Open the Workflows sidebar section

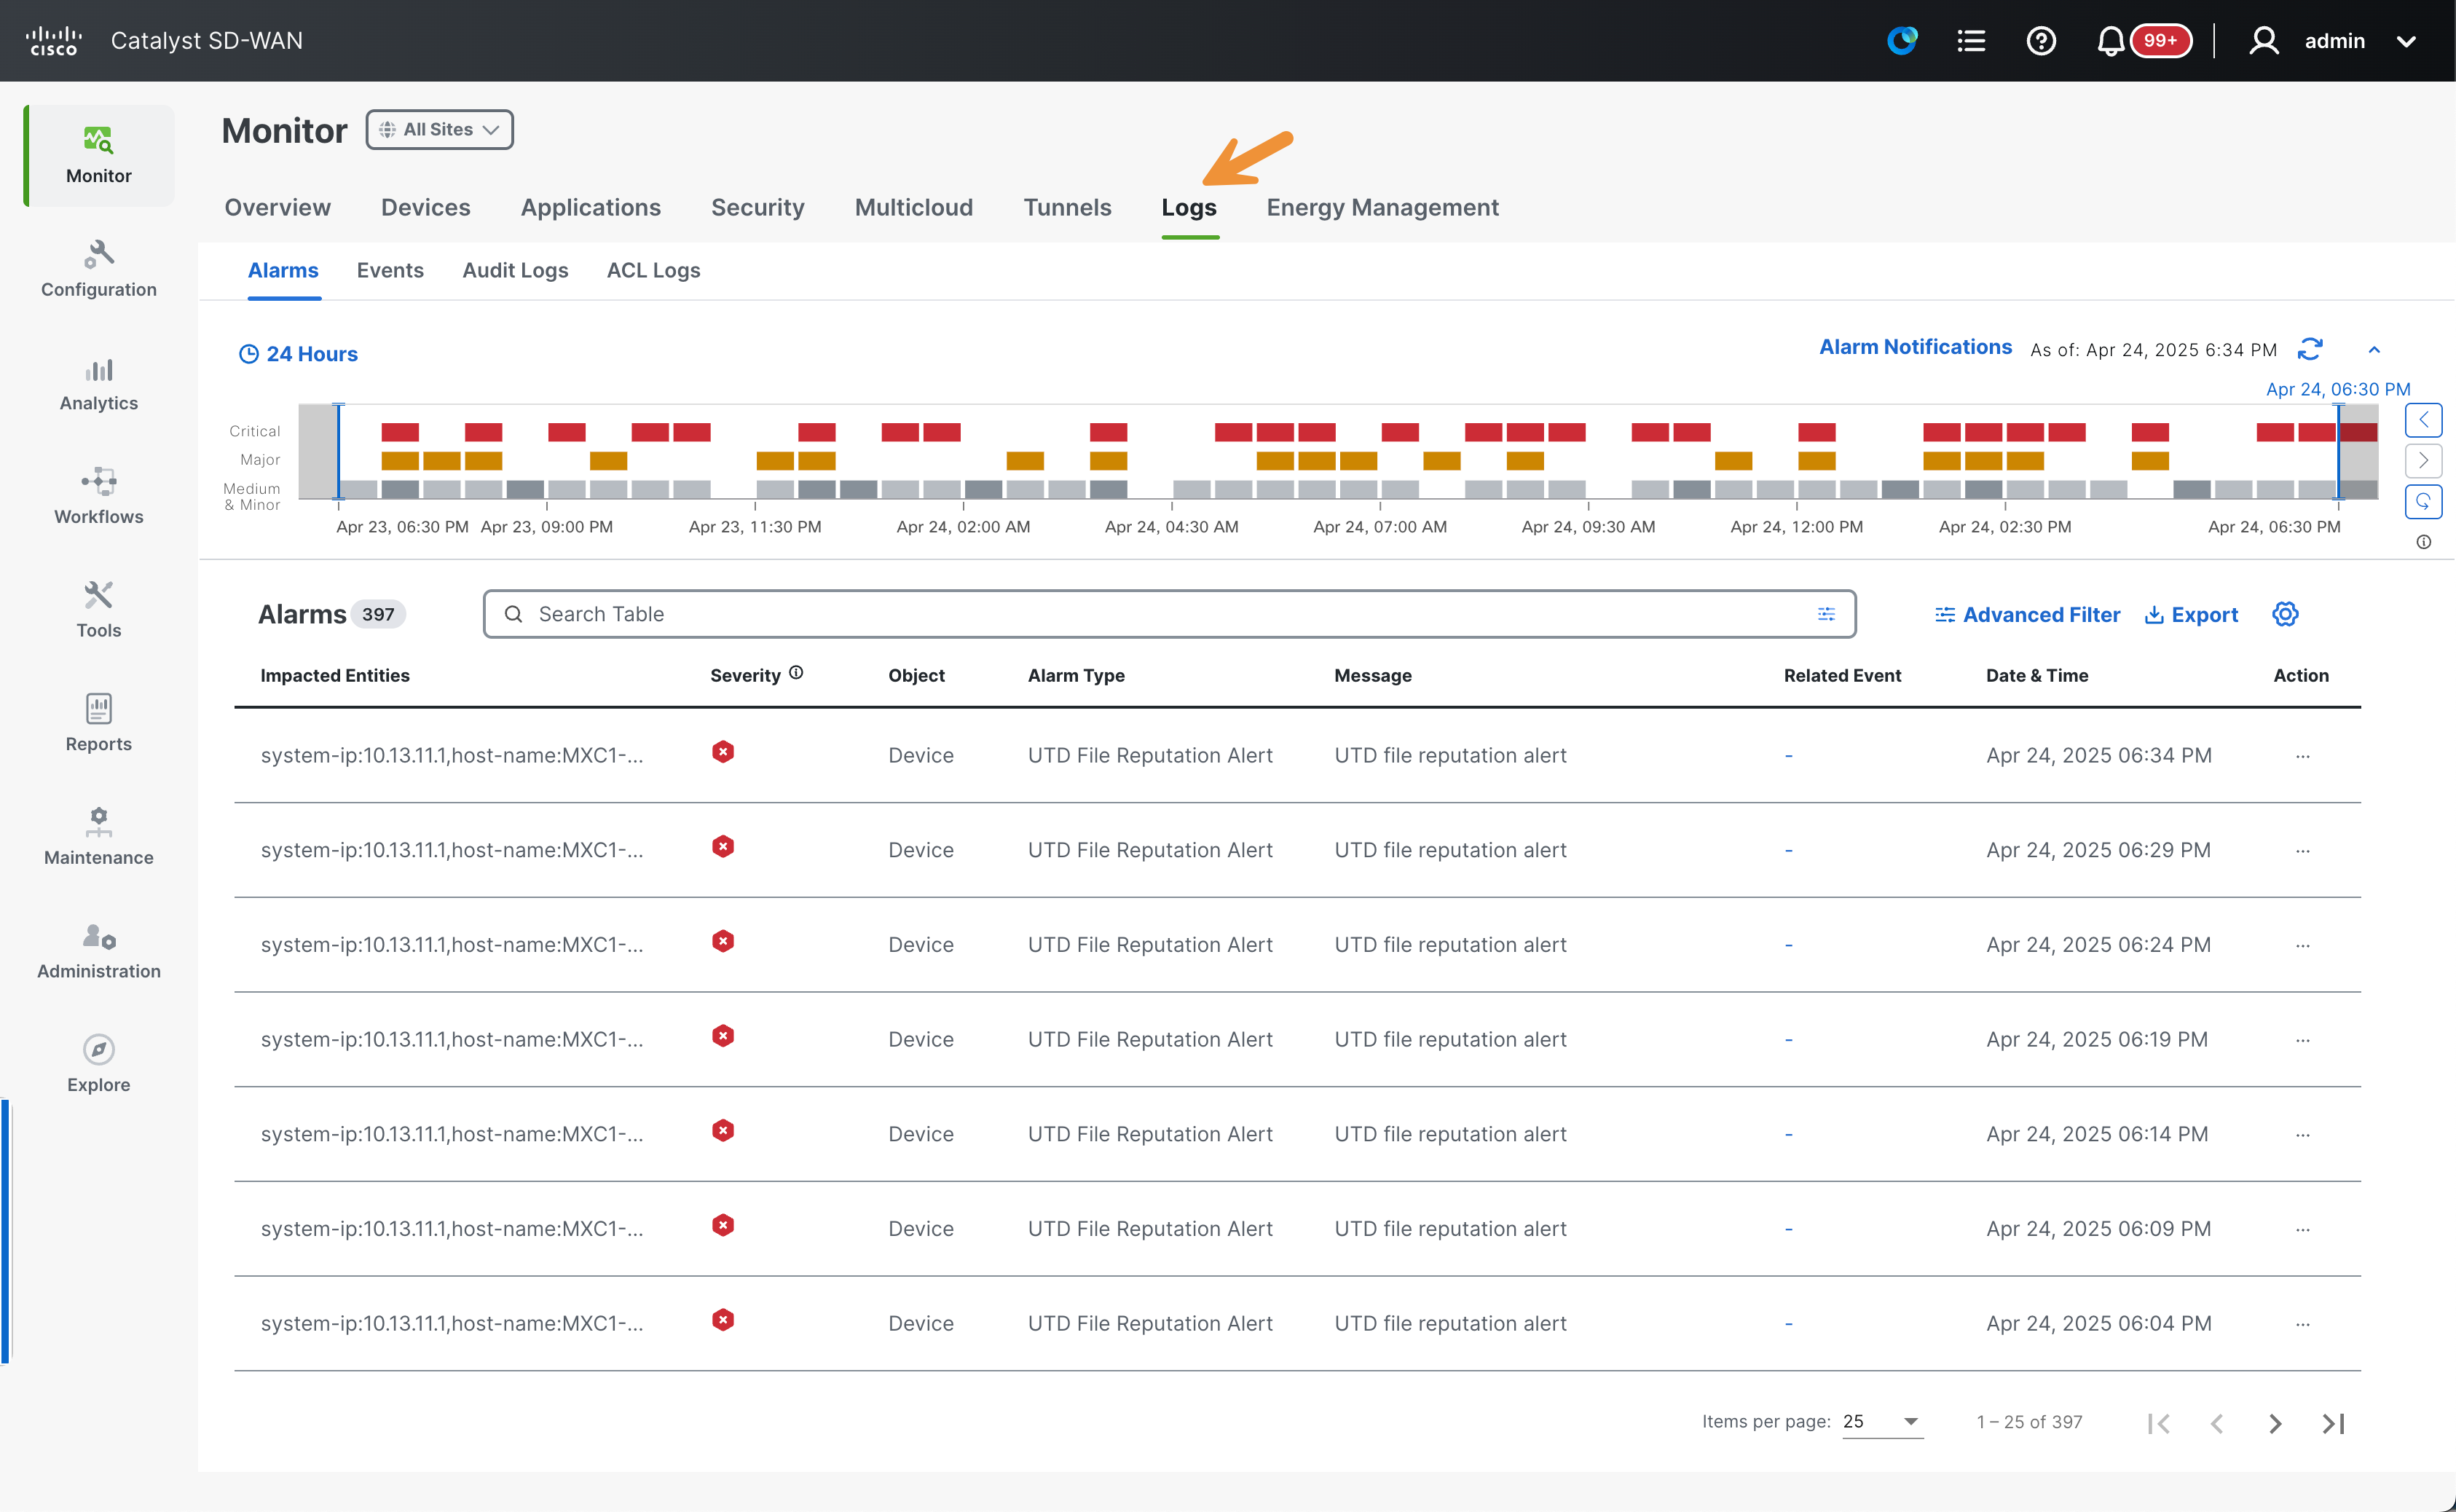(x=98, y=496)
